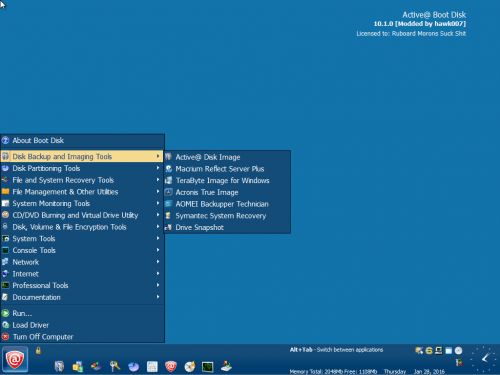The image size is (500, 375).
Task: Click the '10.1.0 [Modded by hawk007]' text
Action: 420,24
